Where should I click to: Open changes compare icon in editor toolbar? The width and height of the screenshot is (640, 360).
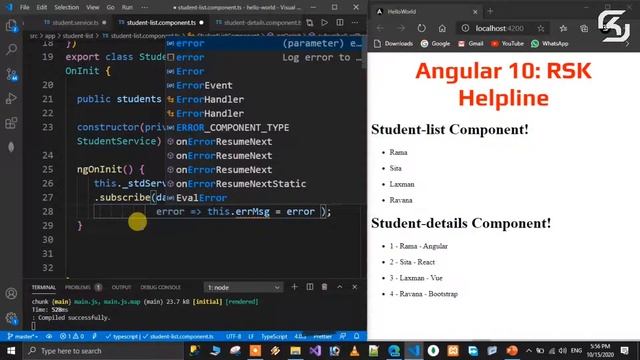[310, 22]
